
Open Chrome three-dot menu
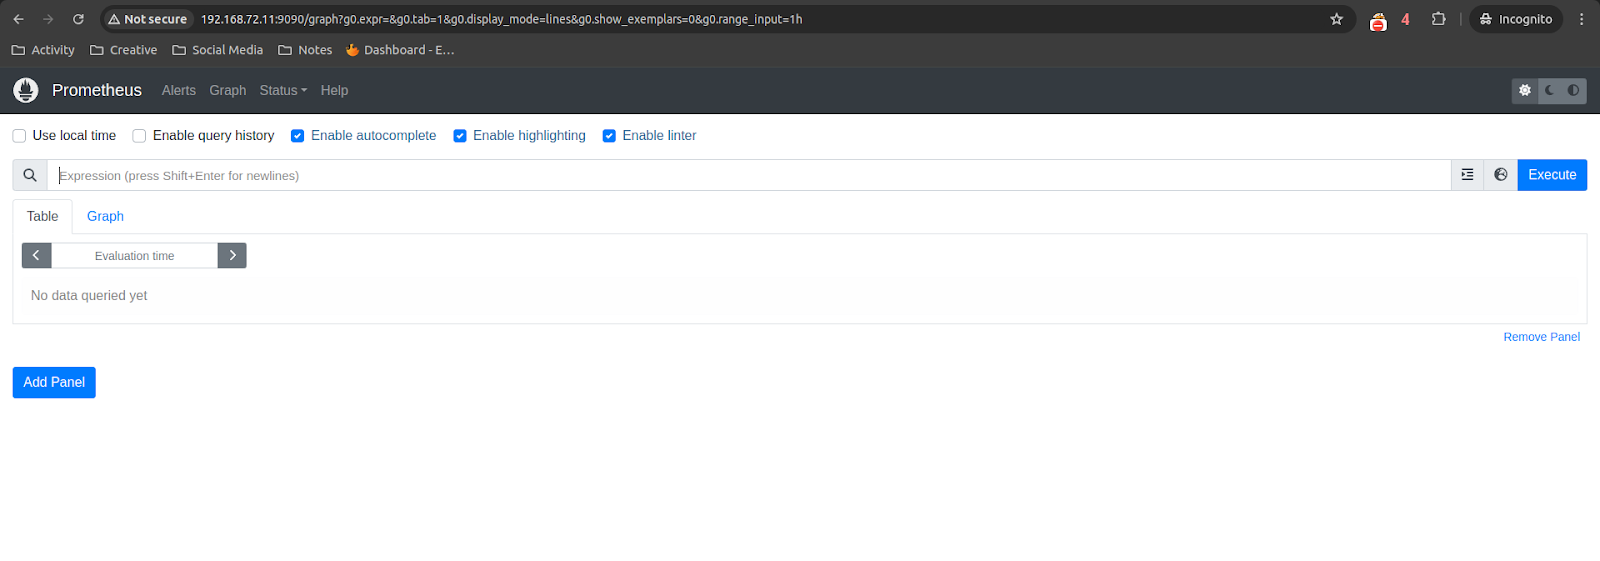1581,19
